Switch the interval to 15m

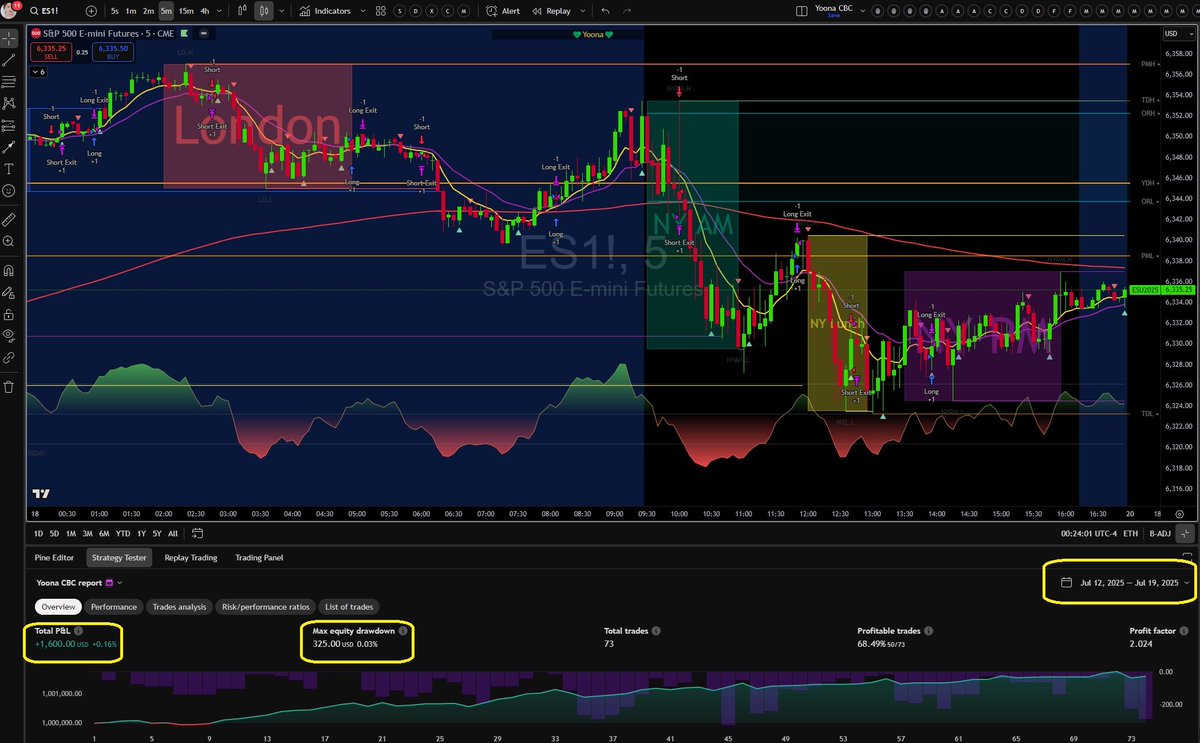pos(186,11)
